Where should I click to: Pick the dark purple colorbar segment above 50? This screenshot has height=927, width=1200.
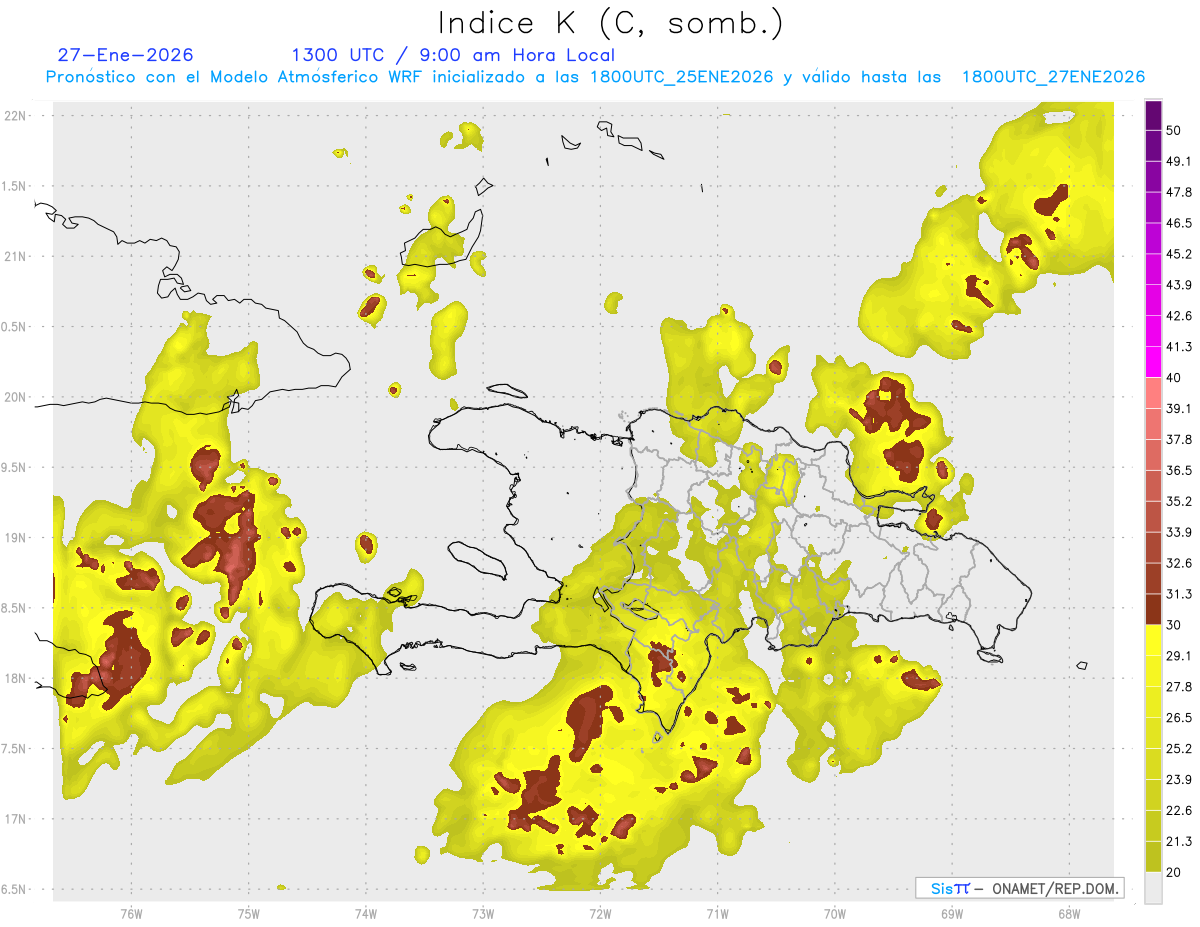click(1153, 115)
